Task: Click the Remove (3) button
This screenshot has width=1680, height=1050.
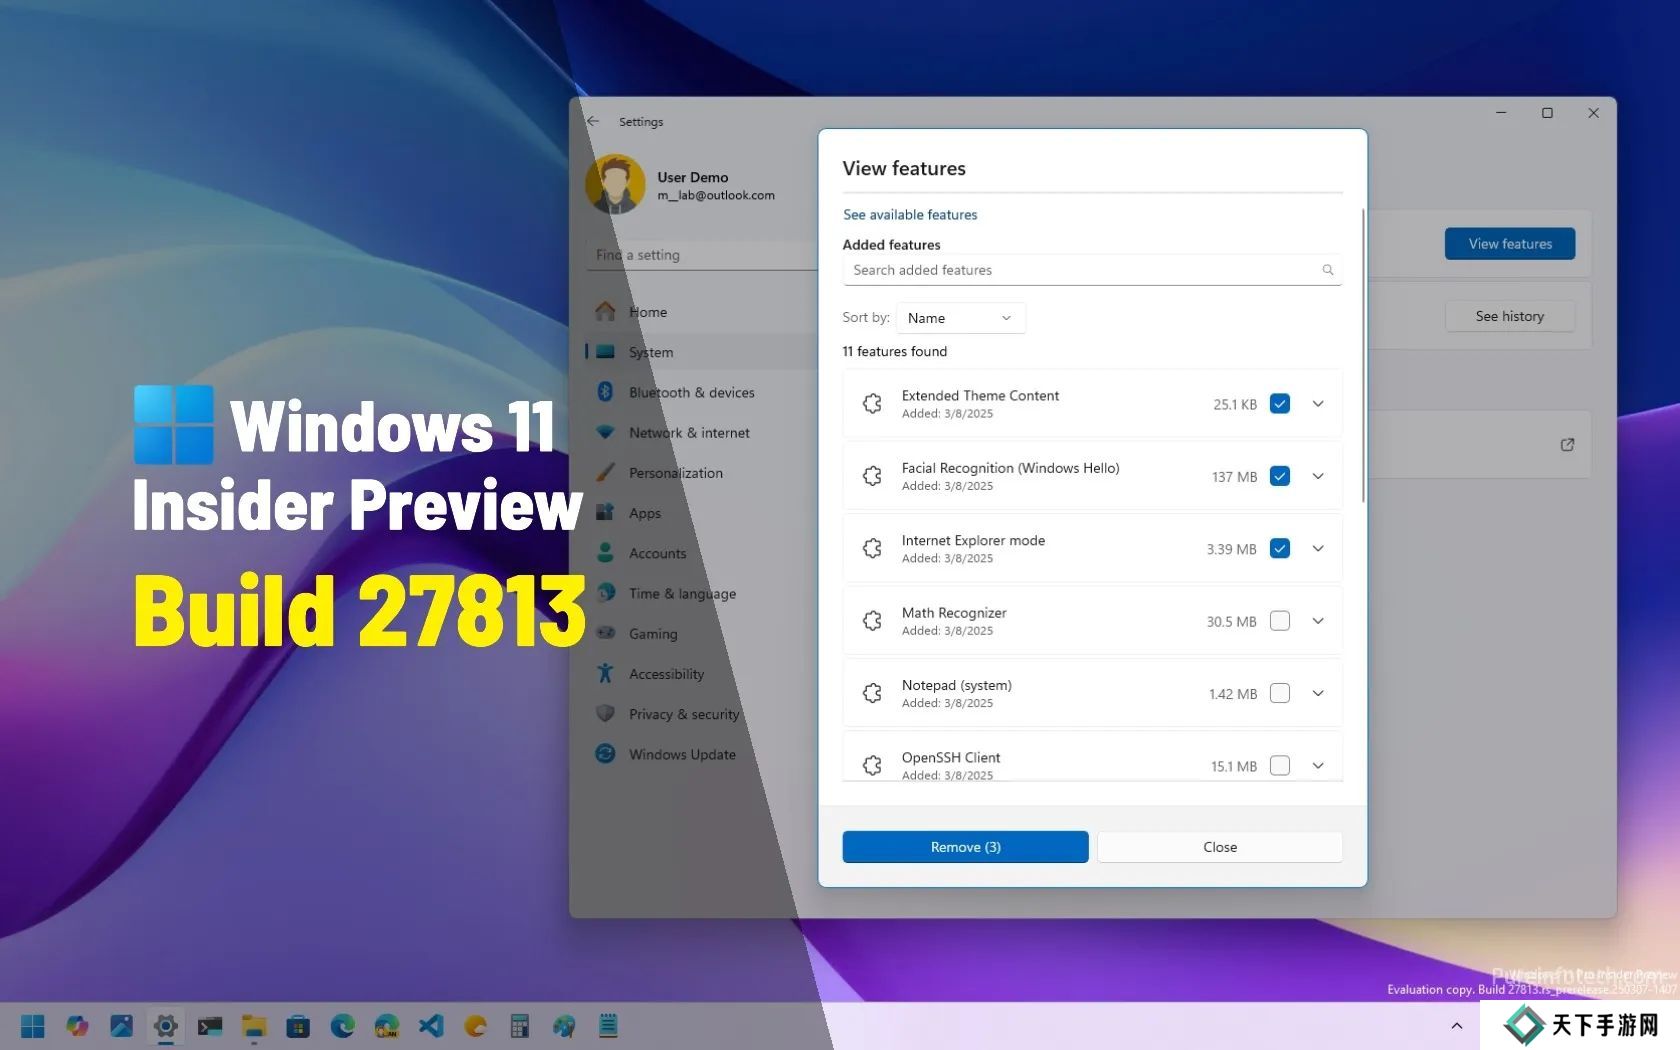Action: coord(965,847)
